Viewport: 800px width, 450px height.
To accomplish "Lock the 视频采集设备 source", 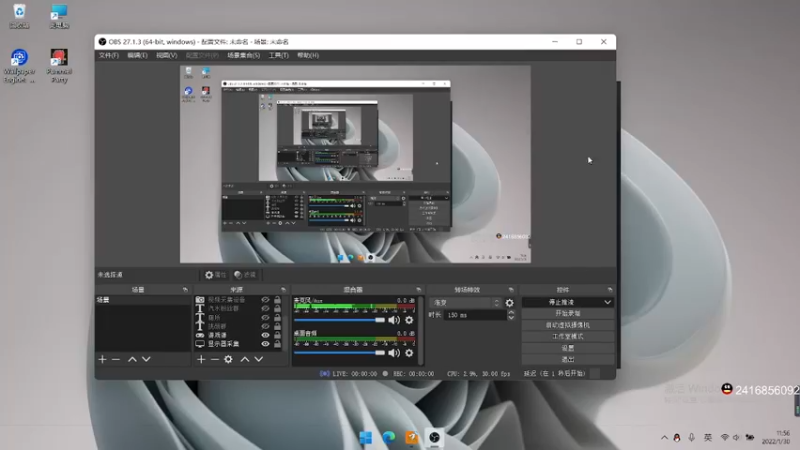I will (x=278, y=299).
